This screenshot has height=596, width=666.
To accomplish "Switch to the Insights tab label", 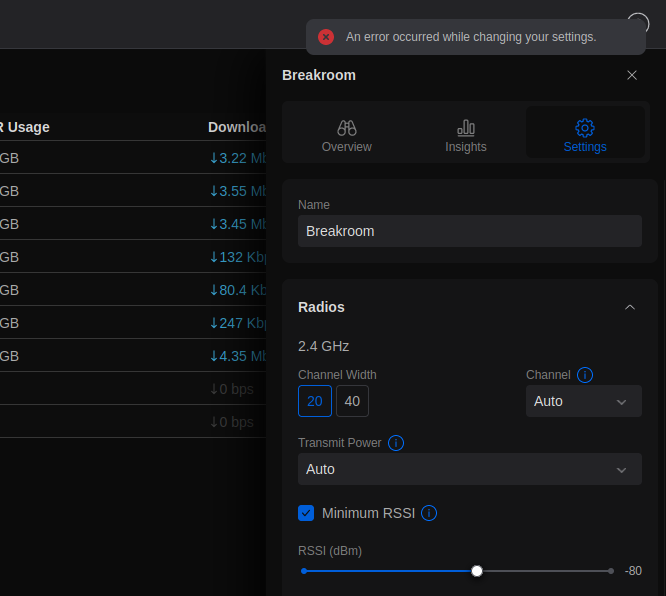I will (x=466, y=147).
